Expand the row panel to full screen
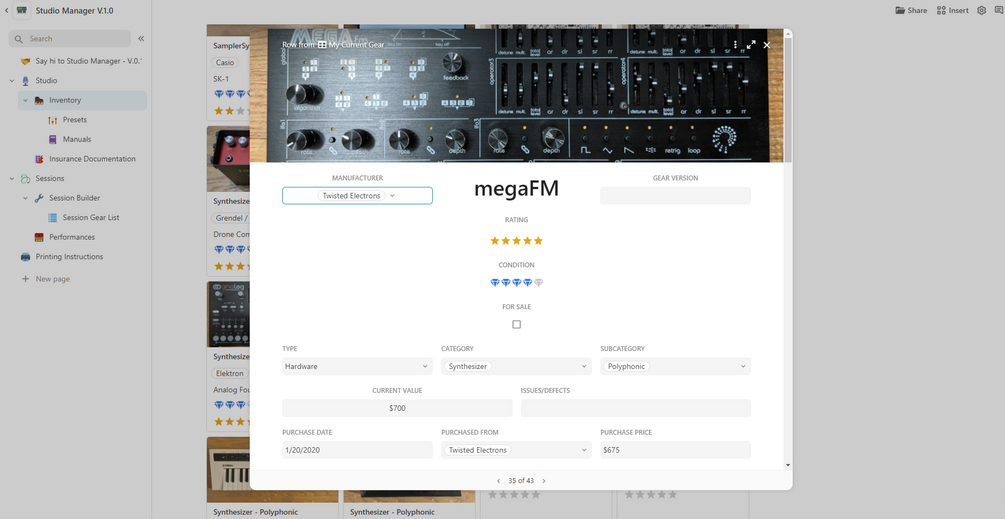The image size is (1005, 519). (x=751, y=45)
